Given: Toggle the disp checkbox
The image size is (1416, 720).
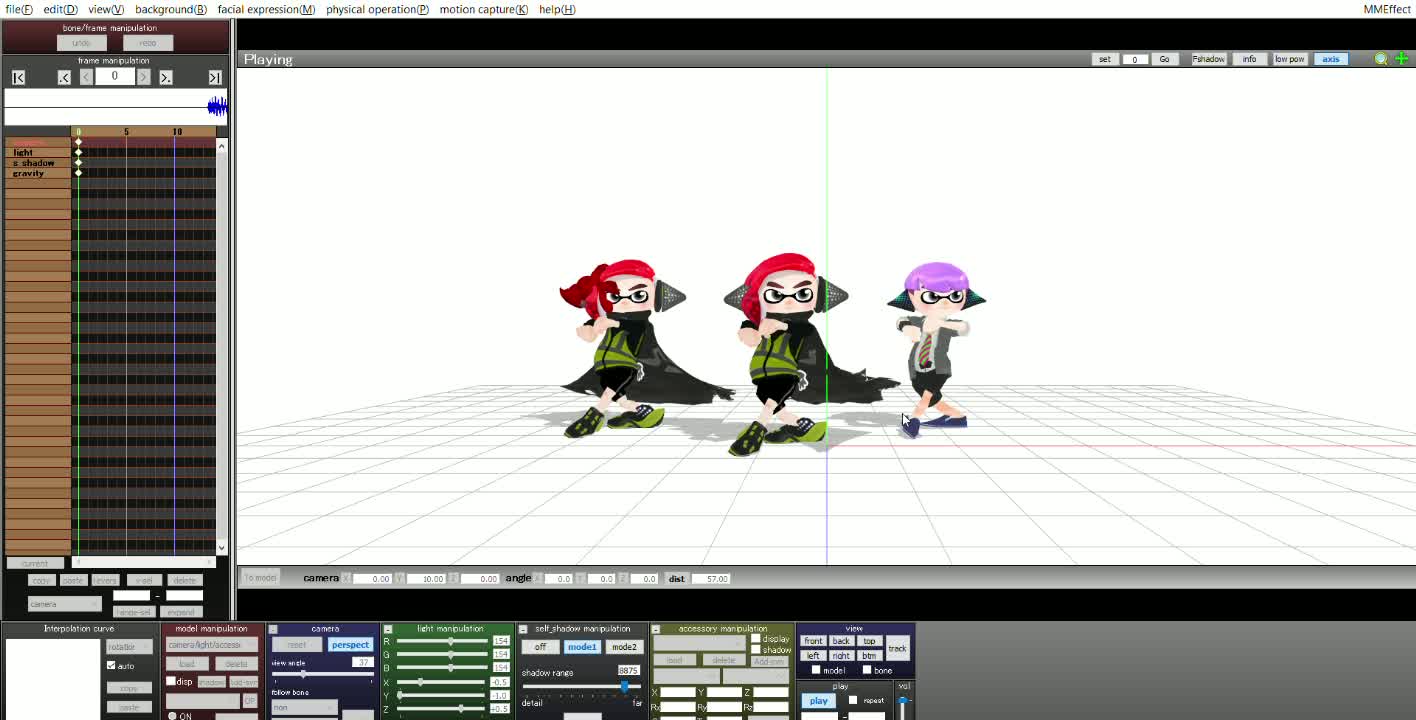Looking at the screenshot, I should [171, 681].
